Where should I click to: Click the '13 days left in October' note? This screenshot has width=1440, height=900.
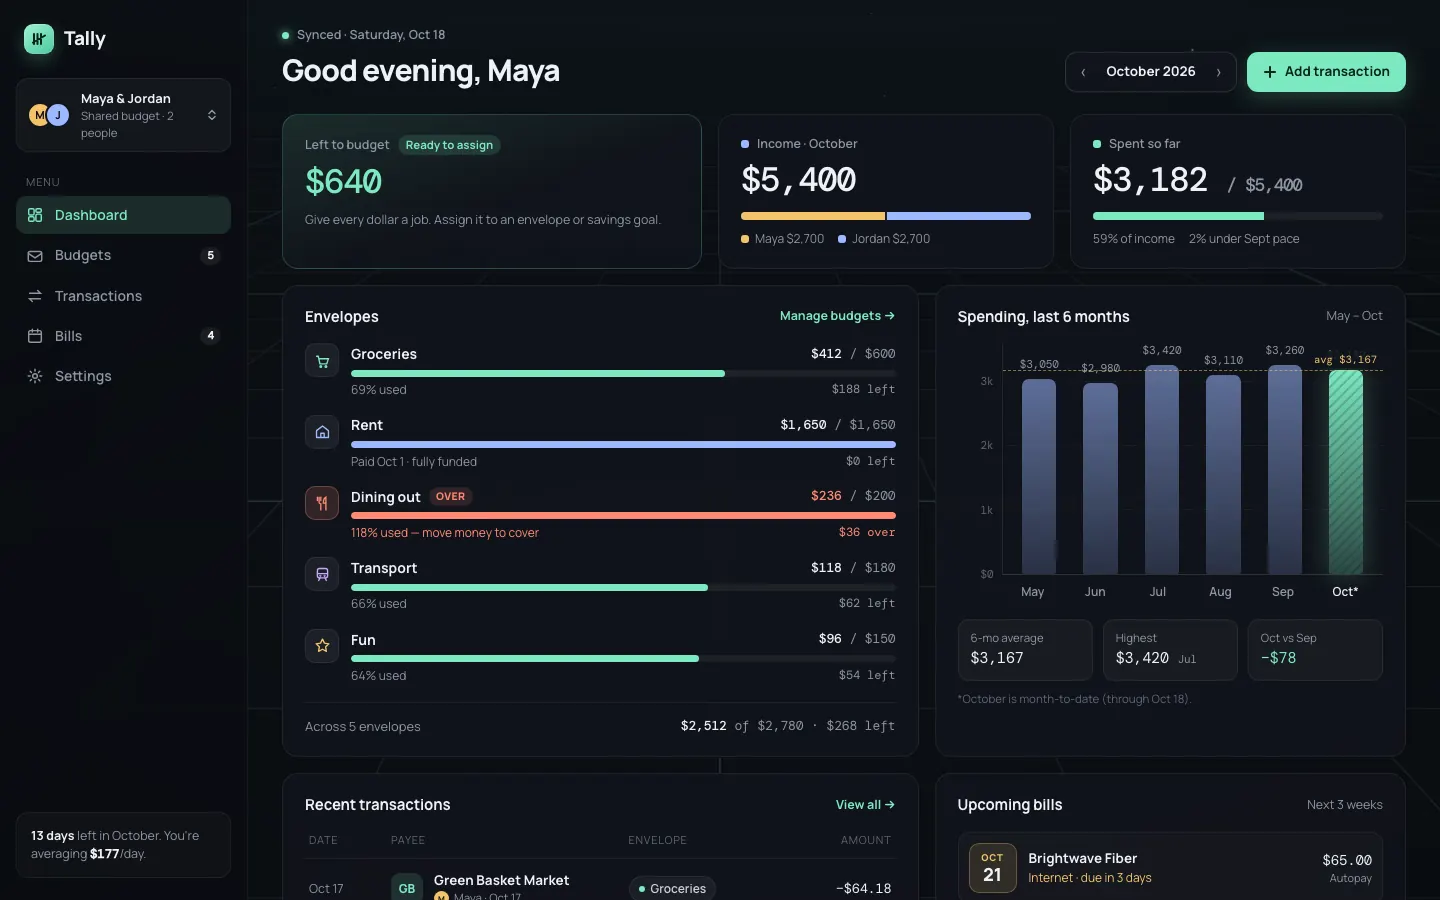click(x=123, y=845)
